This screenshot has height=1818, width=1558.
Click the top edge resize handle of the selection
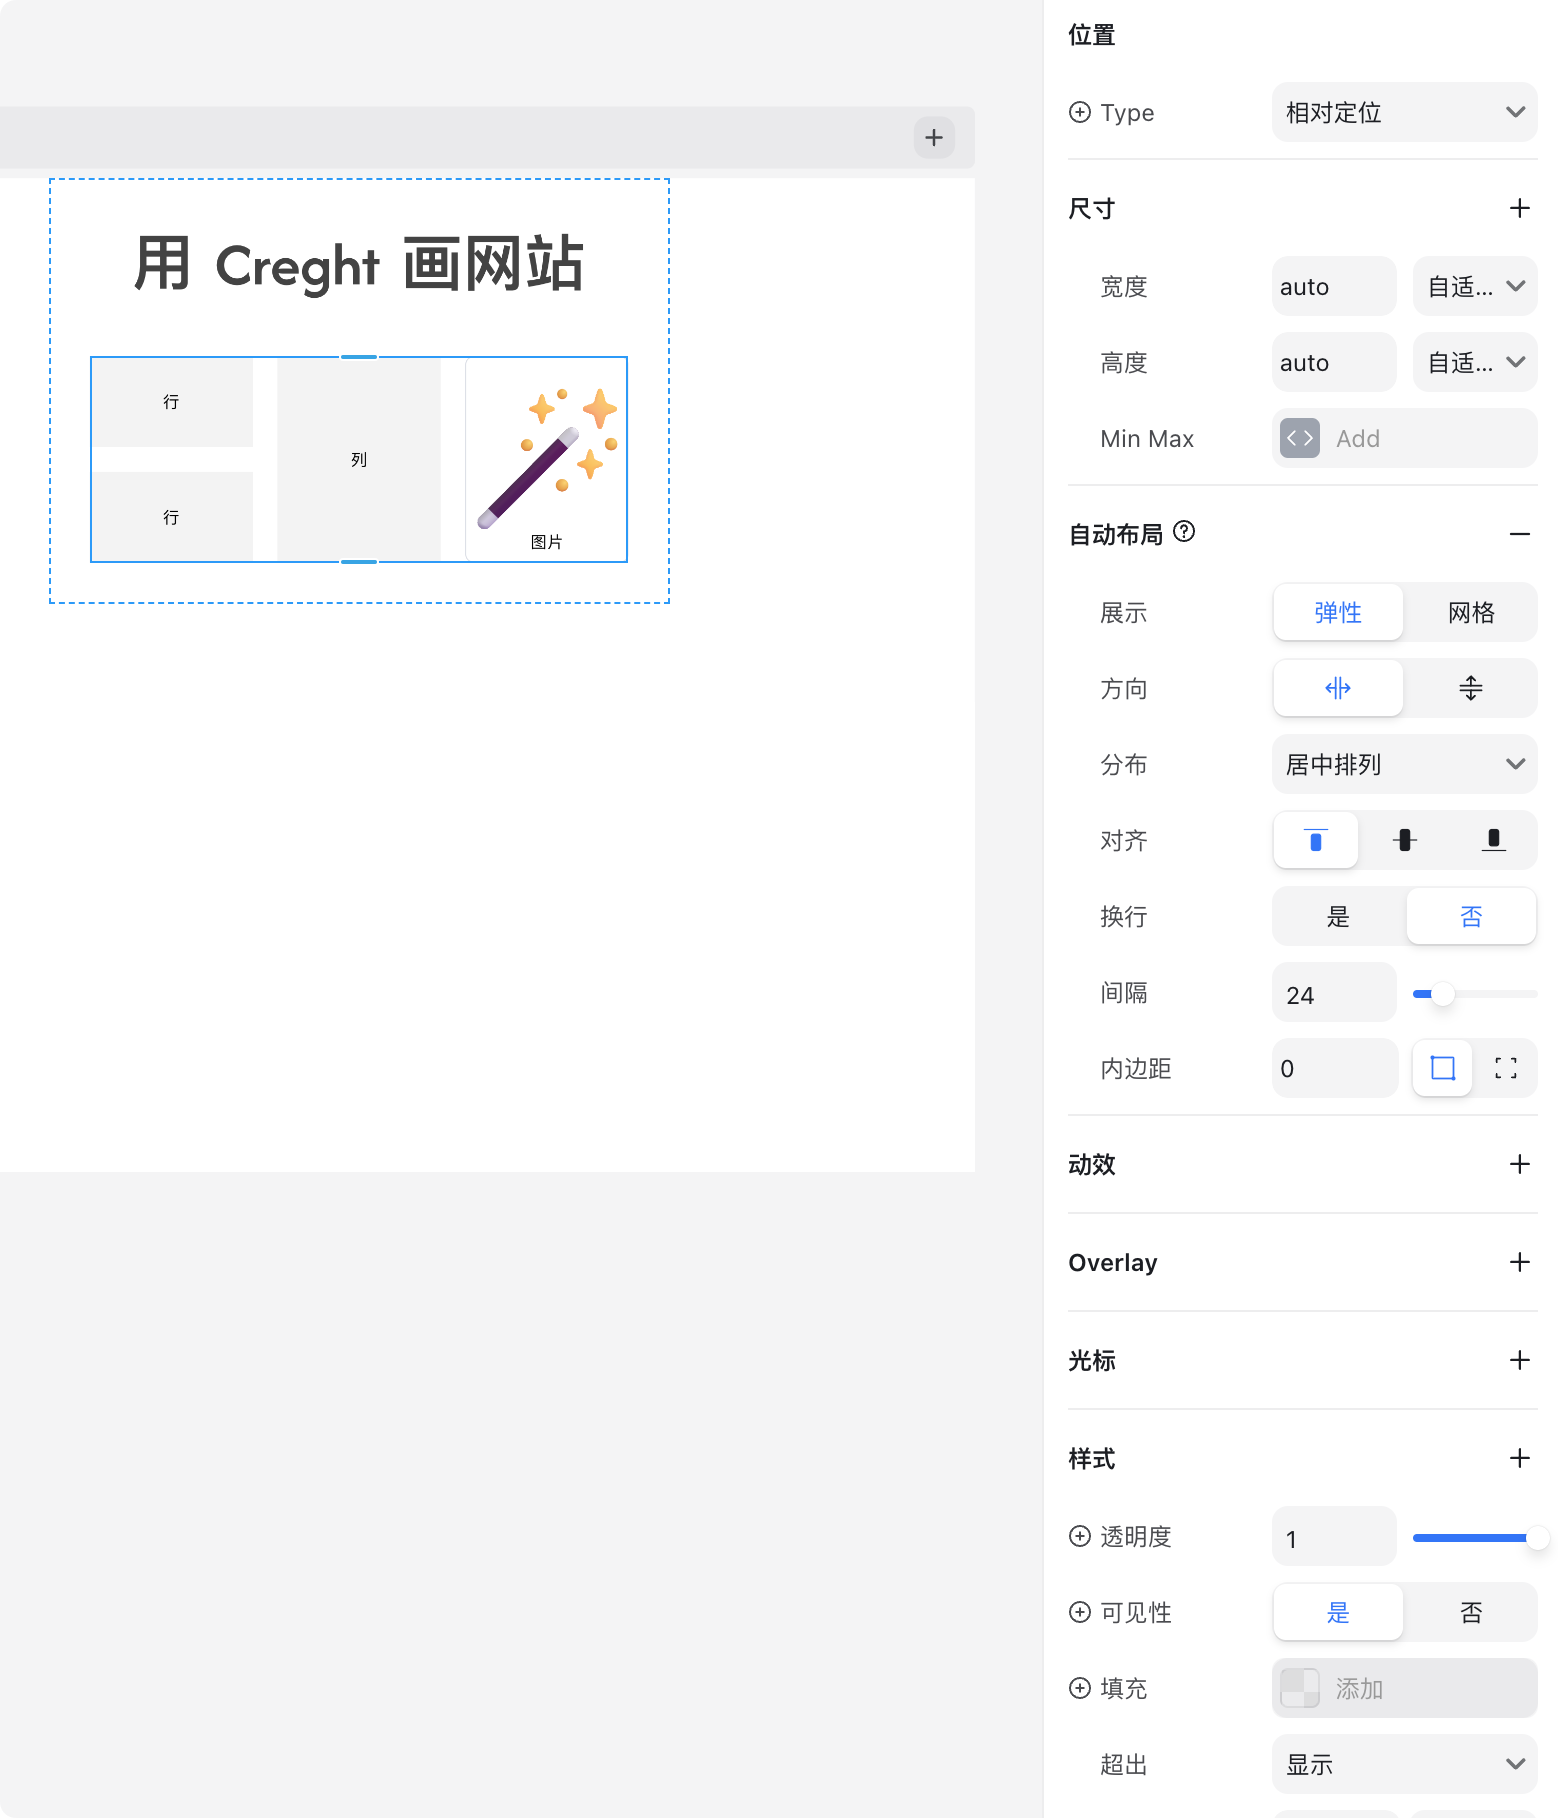359,356
